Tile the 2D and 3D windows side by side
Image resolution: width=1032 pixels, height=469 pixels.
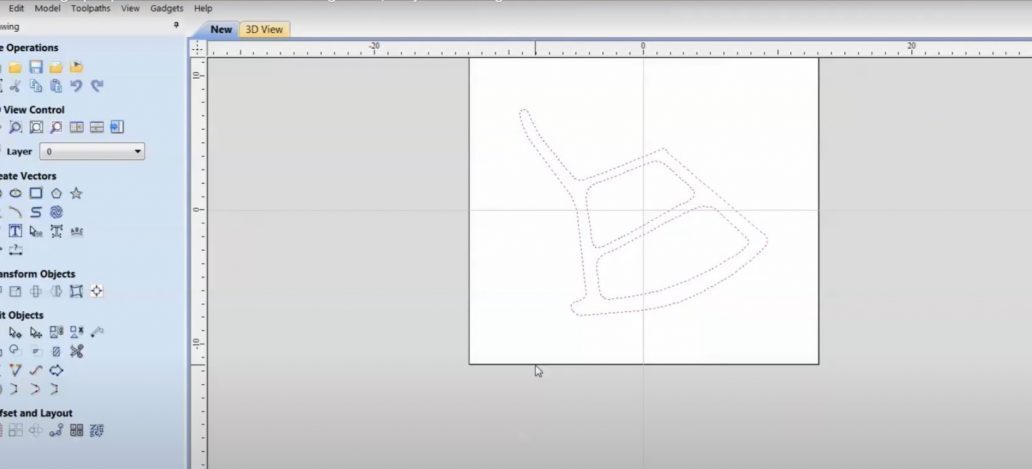click(76, 127)
